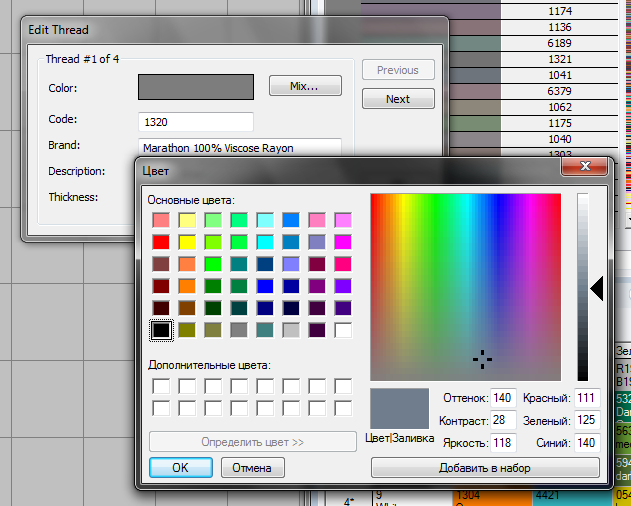The width and height of the screenshot is (631, 506).
Task: Select the first empty custom color slot
Action: (x=160, y=386)
